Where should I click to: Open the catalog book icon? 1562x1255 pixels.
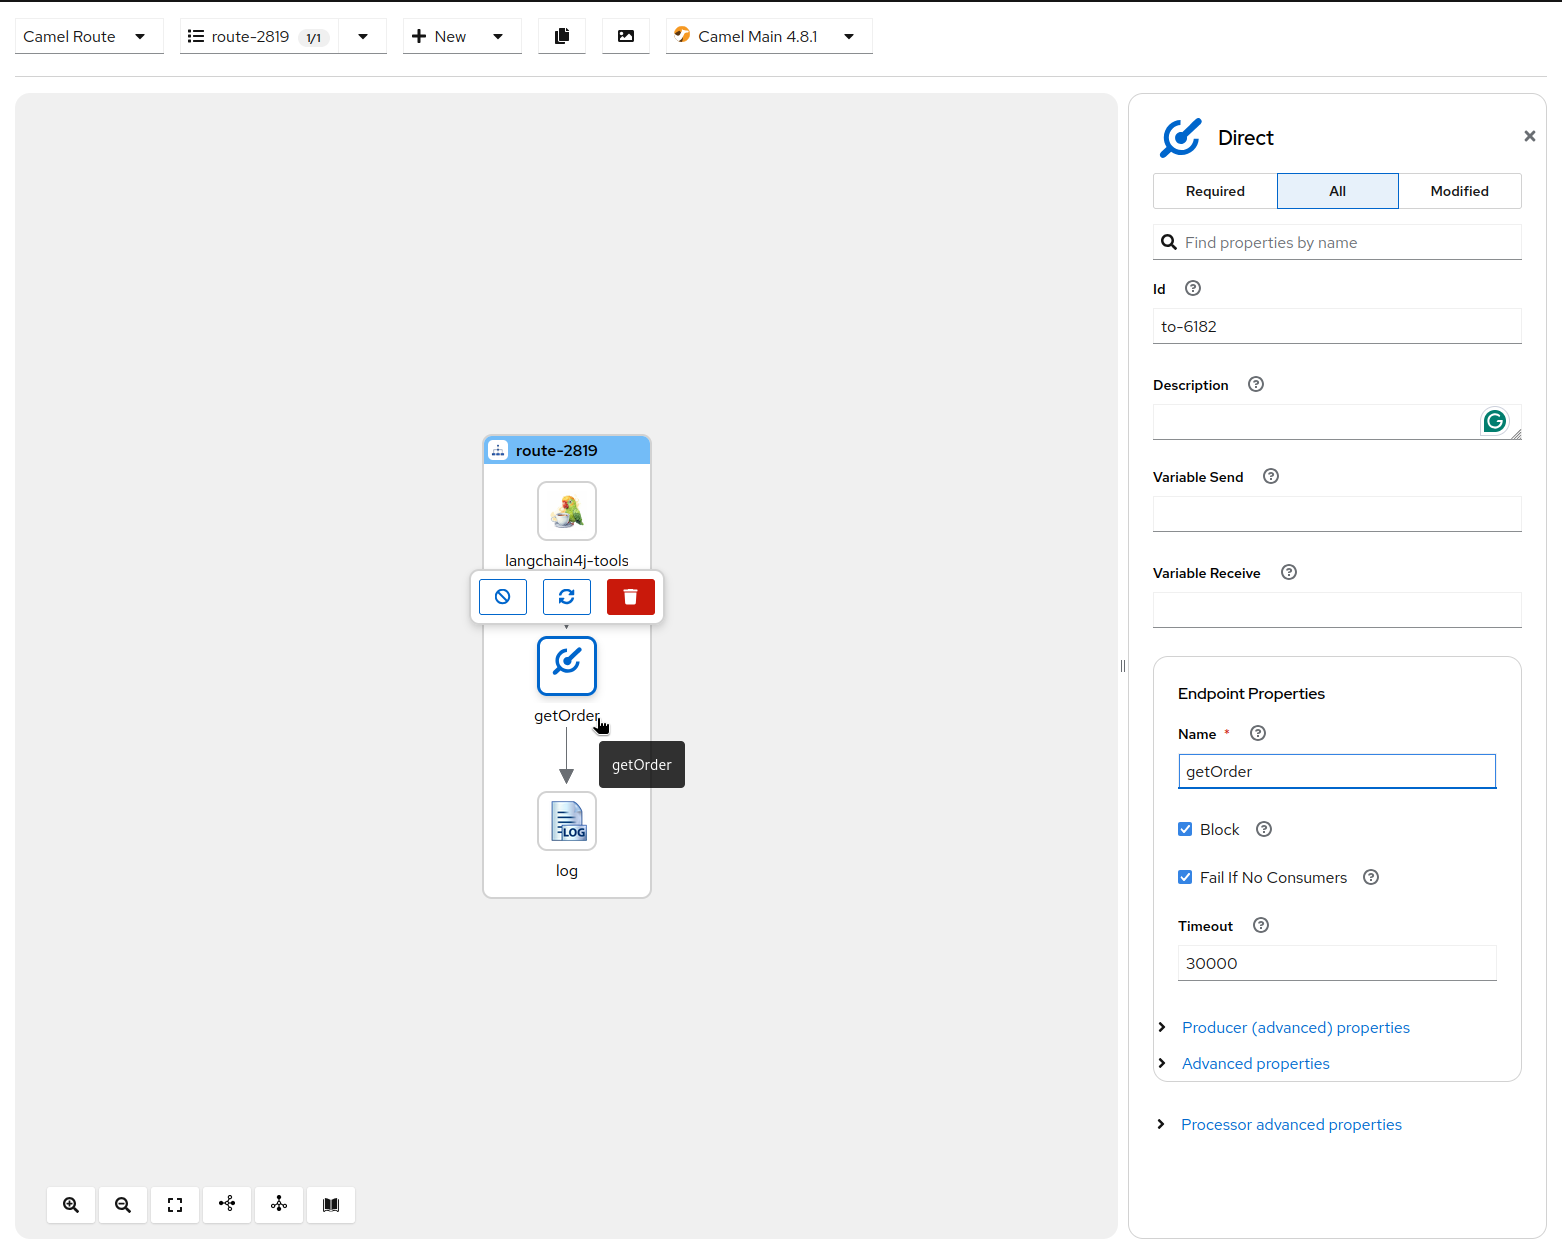coord(331,1205)
